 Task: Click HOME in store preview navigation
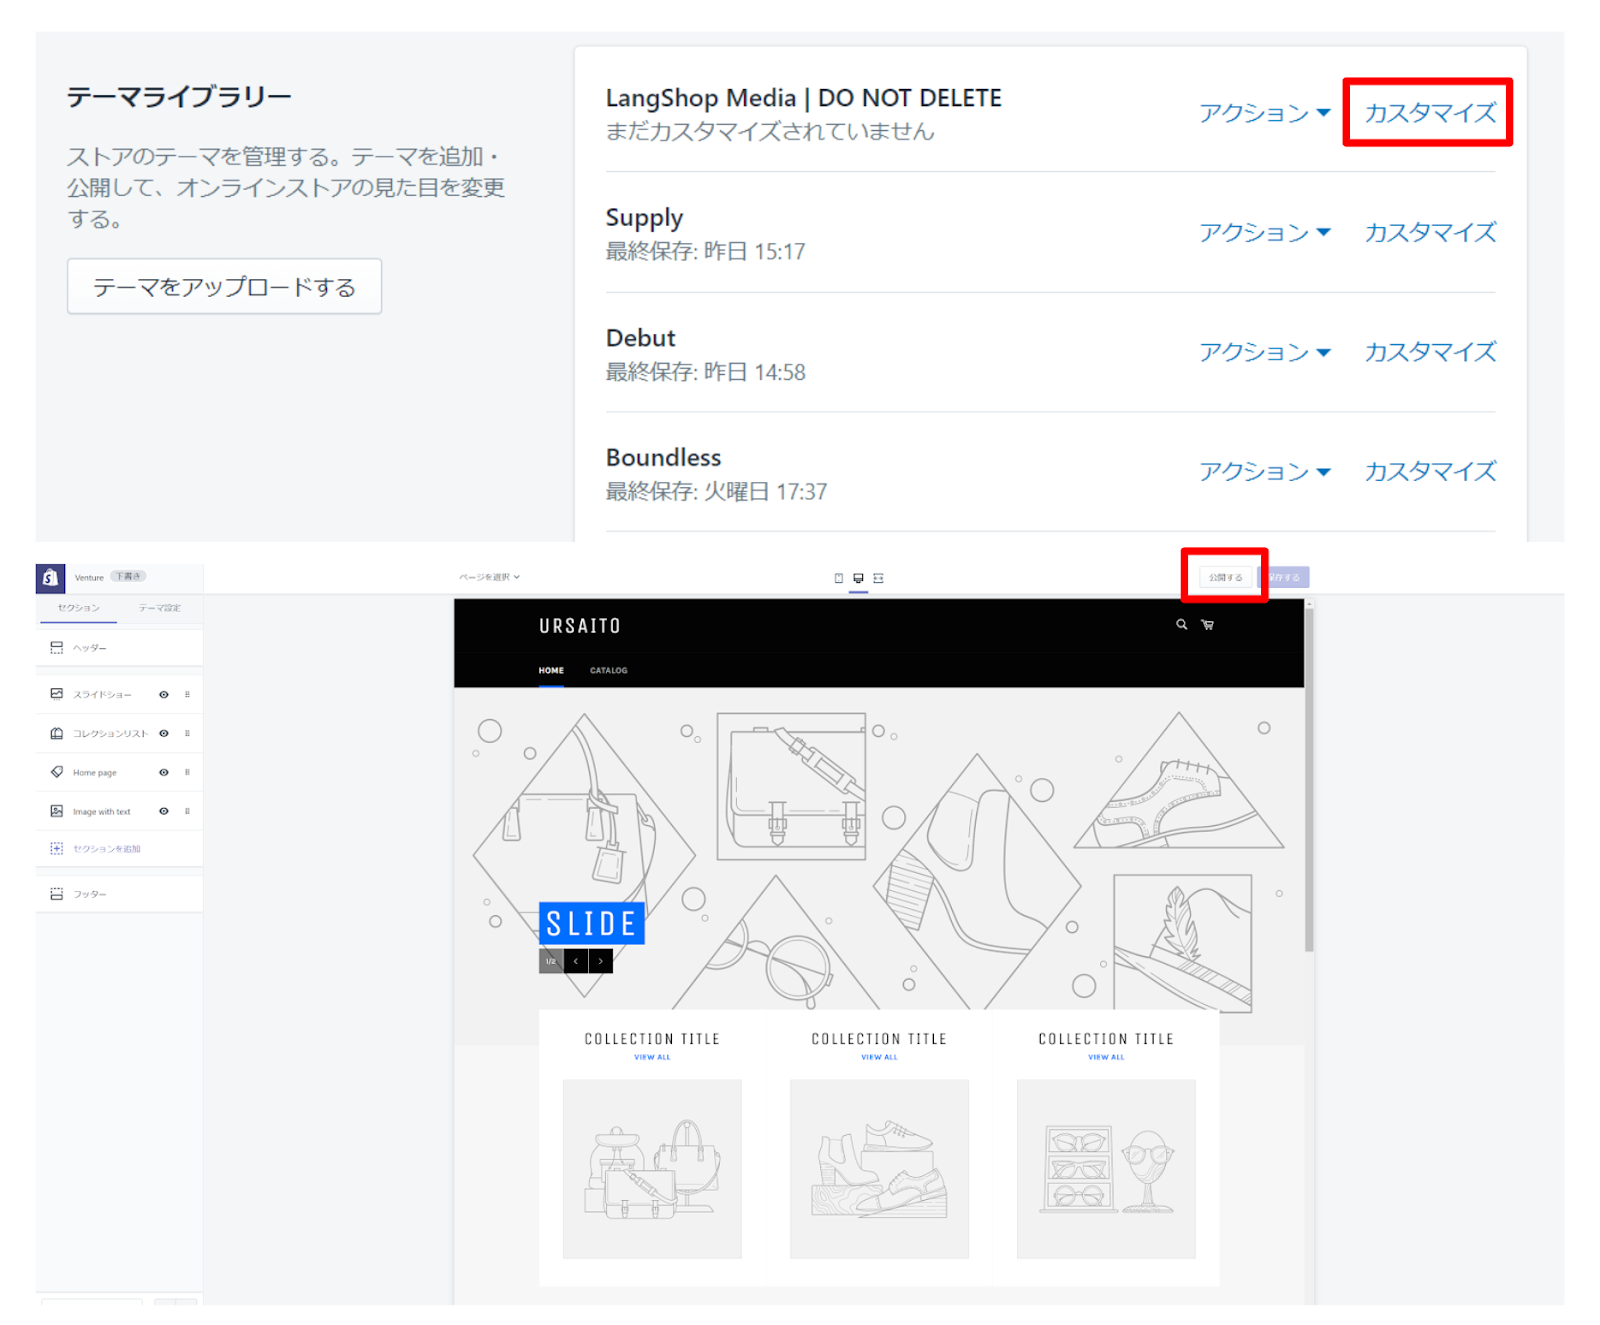point(551,670)
